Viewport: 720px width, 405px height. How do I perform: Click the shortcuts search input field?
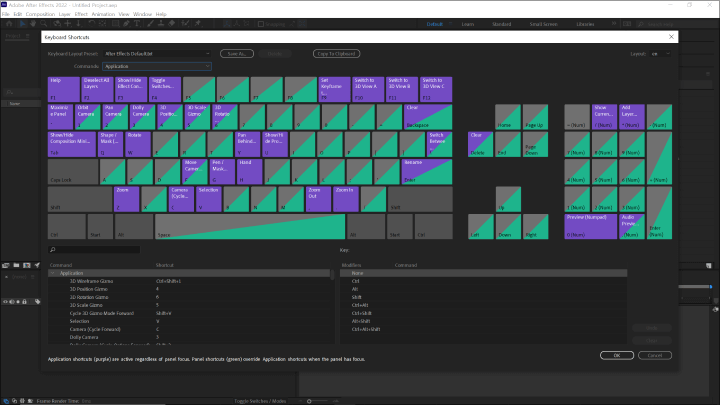(94, 250)
